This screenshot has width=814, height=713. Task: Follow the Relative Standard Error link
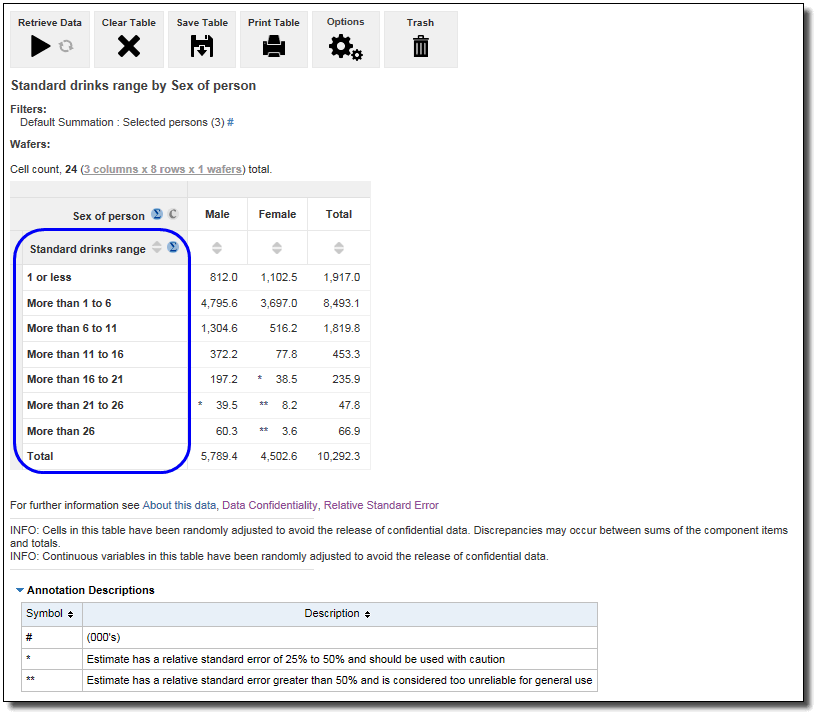[x=381, y=505]
